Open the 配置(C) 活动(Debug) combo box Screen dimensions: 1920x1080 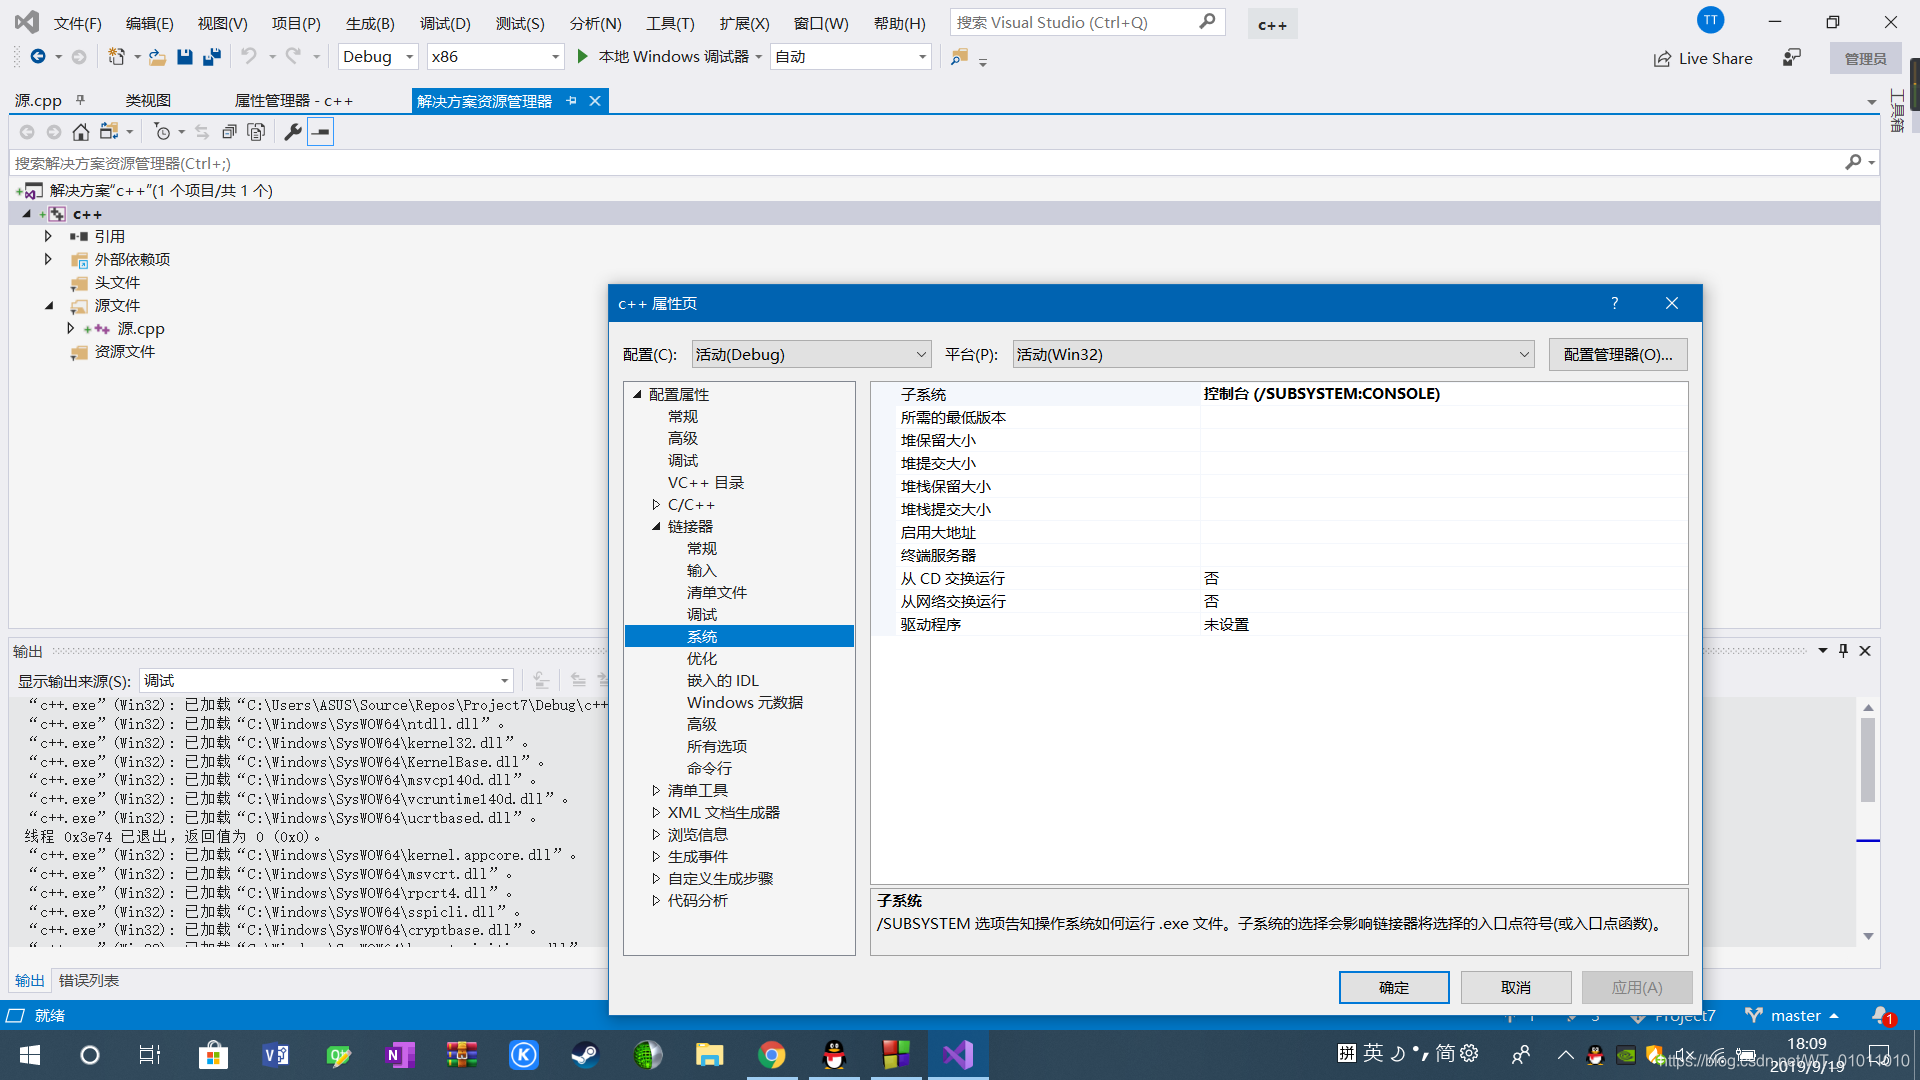811,354
